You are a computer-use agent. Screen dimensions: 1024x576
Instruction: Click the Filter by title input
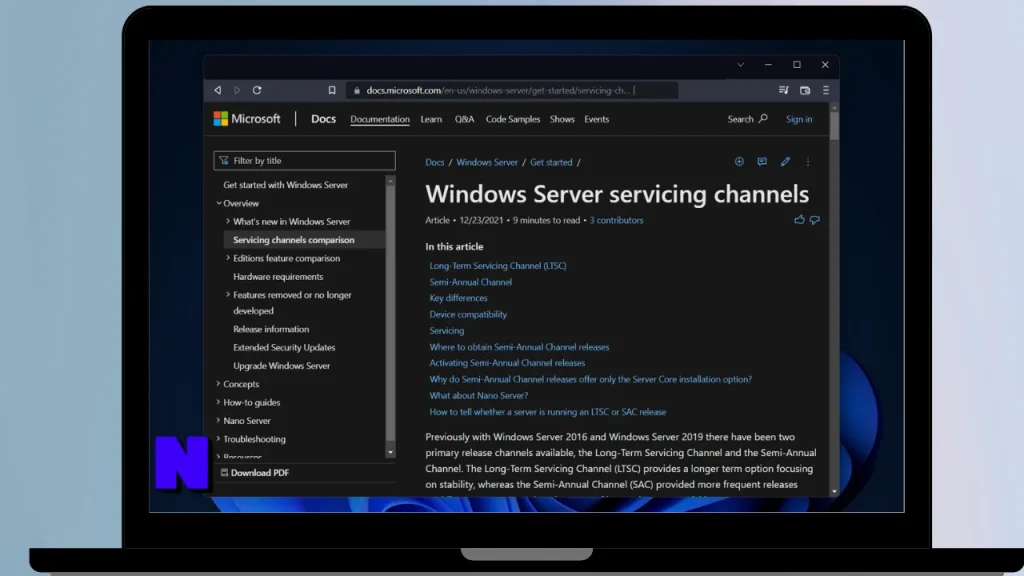304,161
